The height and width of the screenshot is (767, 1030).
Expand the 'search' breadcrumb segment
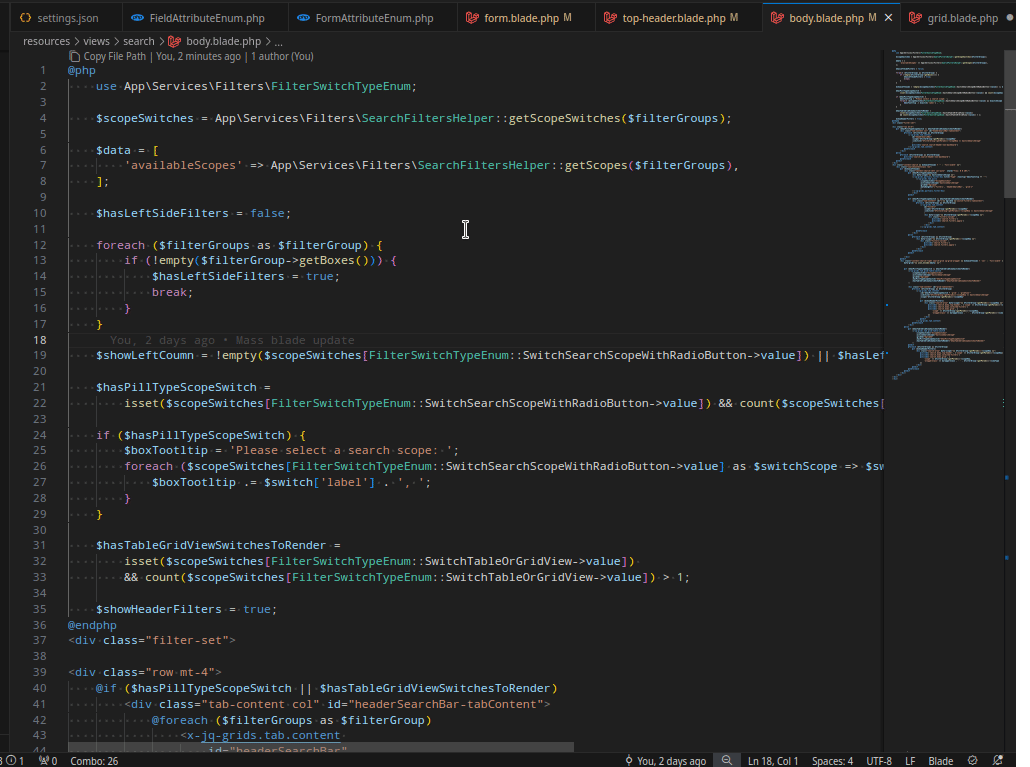tap(139, 41)
